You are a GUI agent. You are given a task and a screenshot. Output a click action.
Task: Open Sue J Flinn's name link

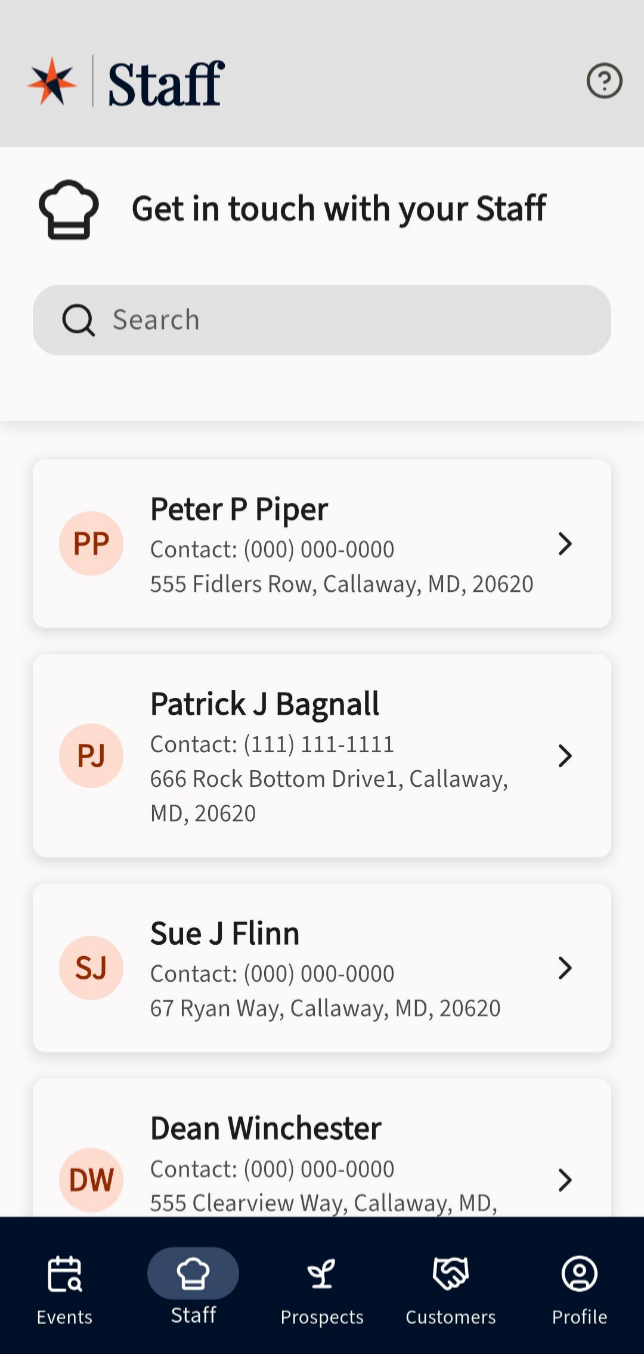coord(225,934)
